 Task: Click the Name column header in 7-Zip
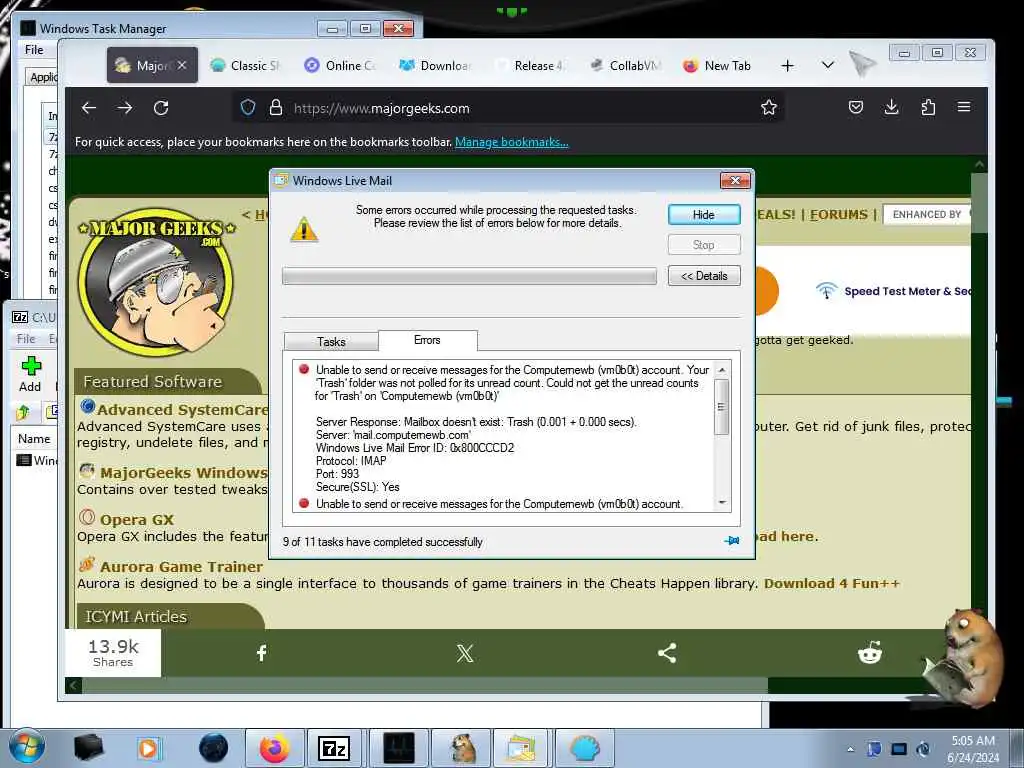click(x=34, y=439)
